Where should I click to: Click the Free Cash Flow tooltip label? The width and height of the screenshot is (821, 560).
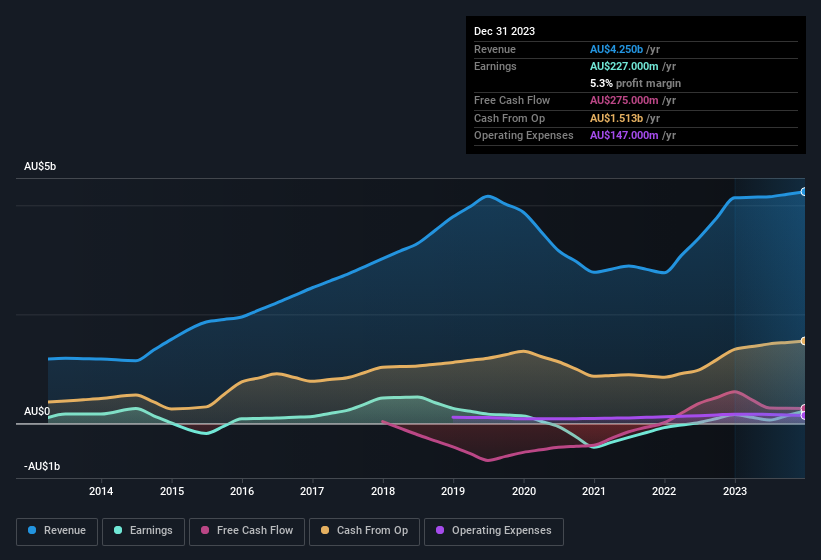tap(512, 100)
